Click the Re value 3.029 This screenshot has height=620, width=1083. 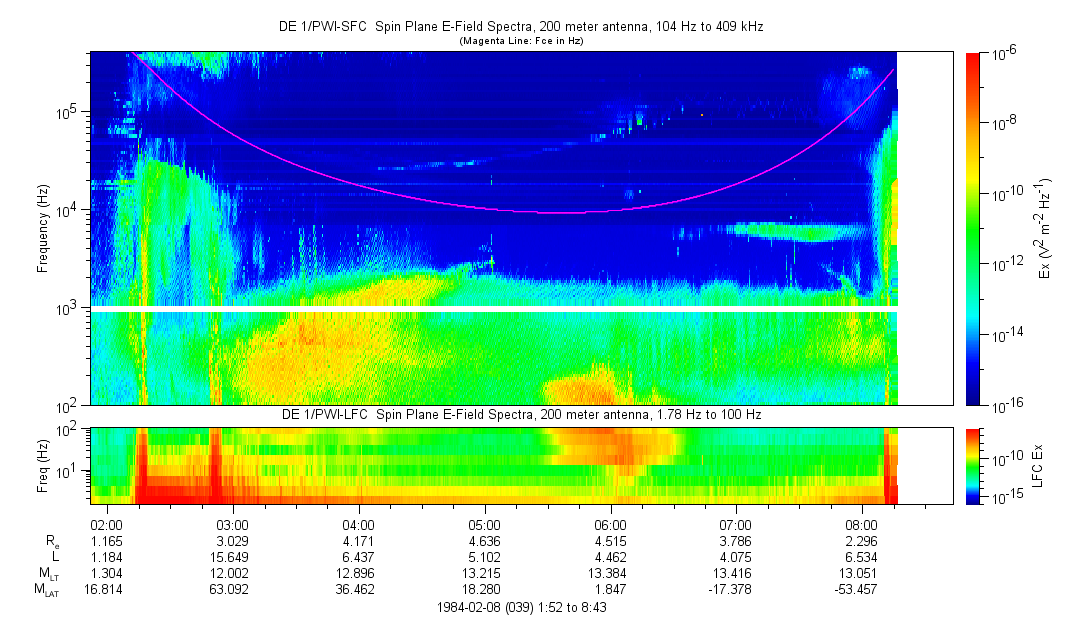click(x=233, y=541)
